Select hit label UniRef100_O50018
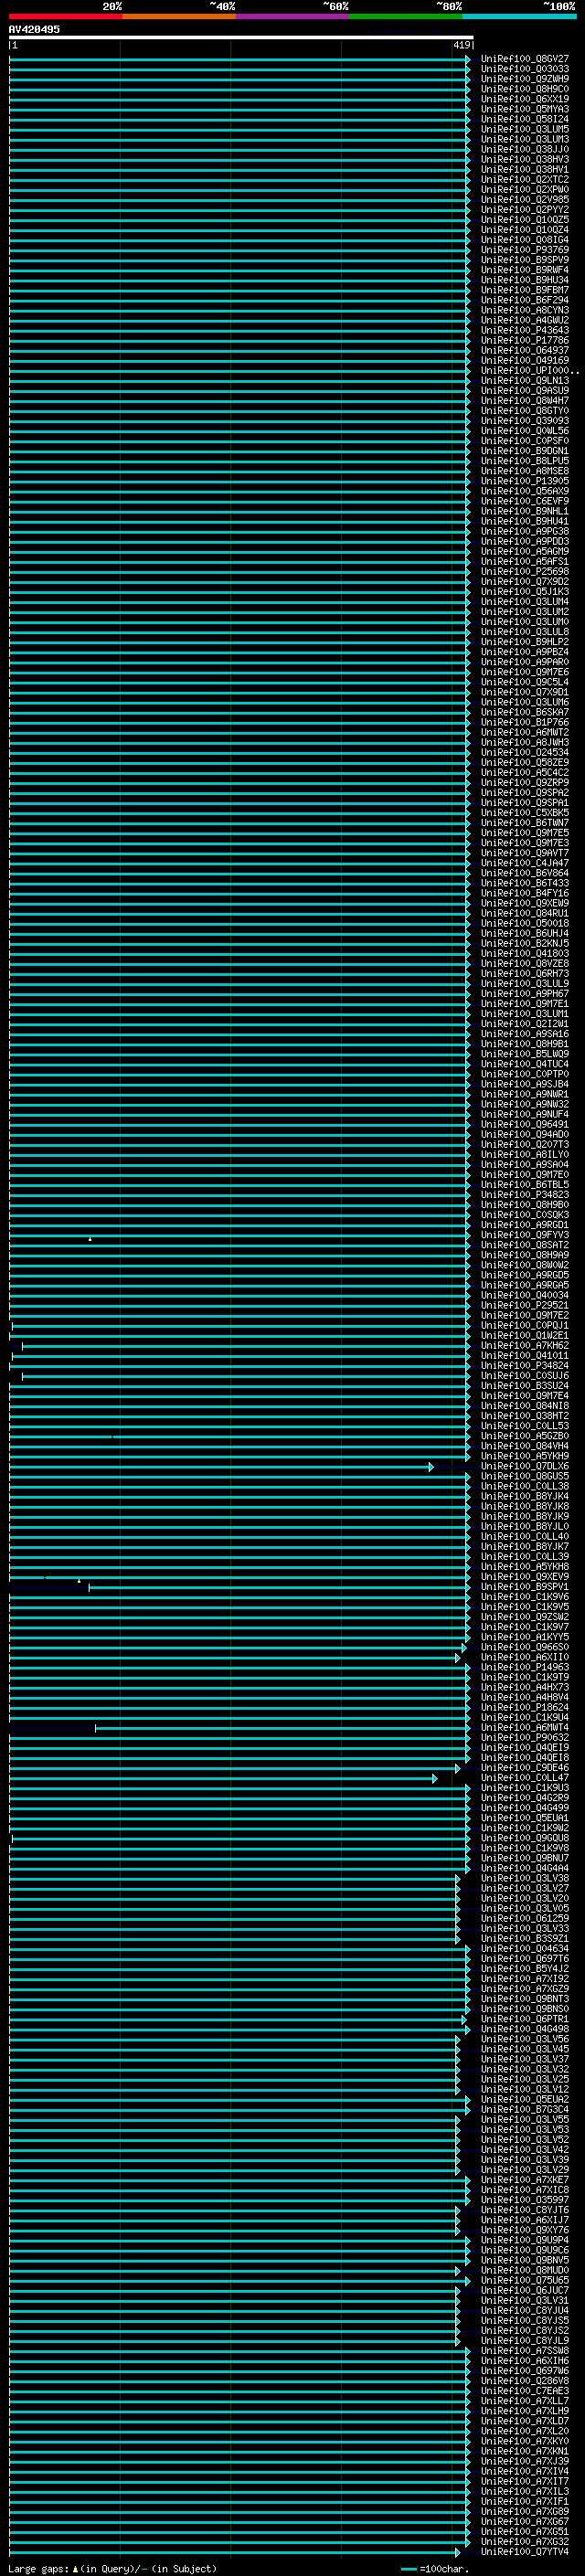 pos(525,923)
